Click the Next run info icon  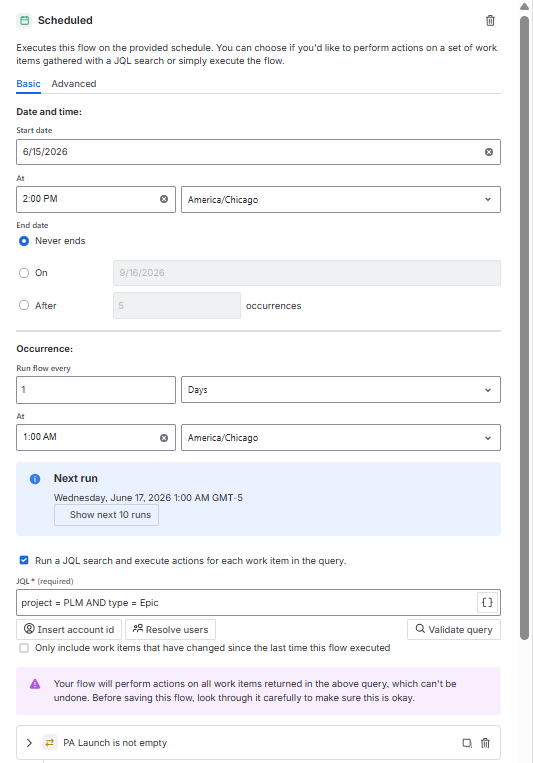35,479
